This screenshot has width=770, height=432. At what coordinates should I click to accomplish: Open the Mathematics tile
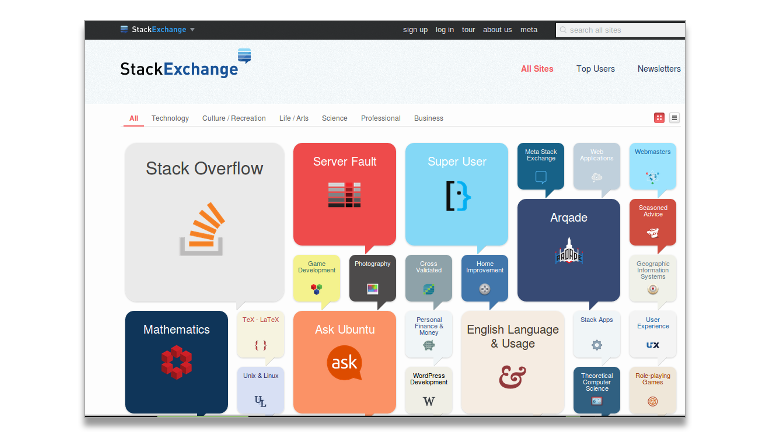176,362
